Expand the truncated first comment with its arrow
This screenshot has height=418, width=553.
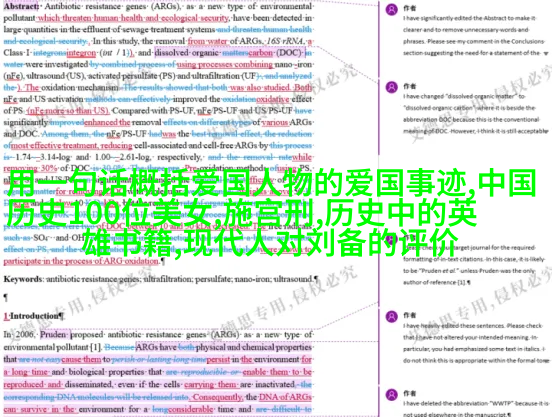click(546, 54)
